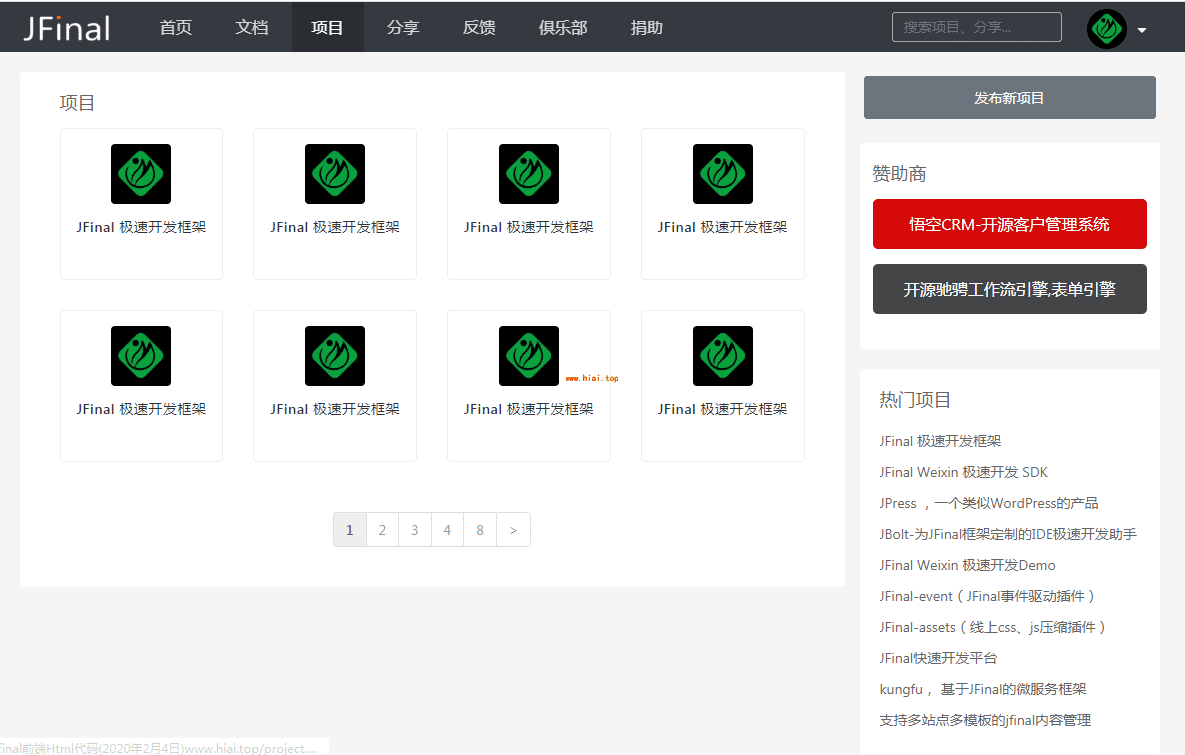Open the 俱乐部 navigation item

coord(563,27)
